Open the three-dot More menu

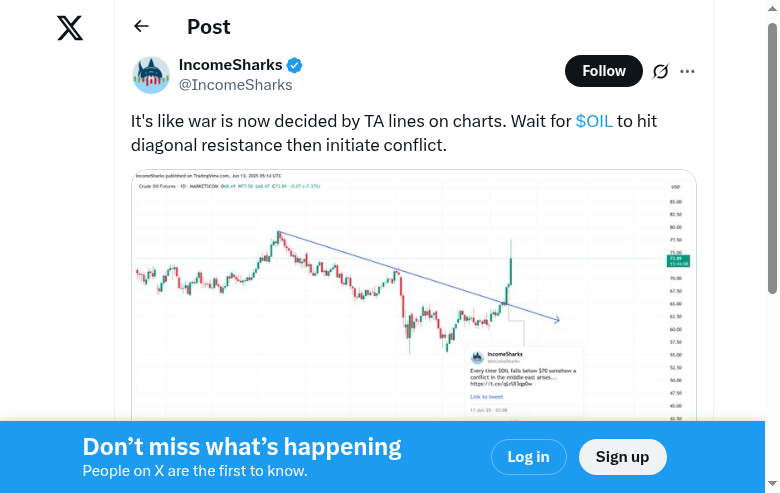[687, 71]
